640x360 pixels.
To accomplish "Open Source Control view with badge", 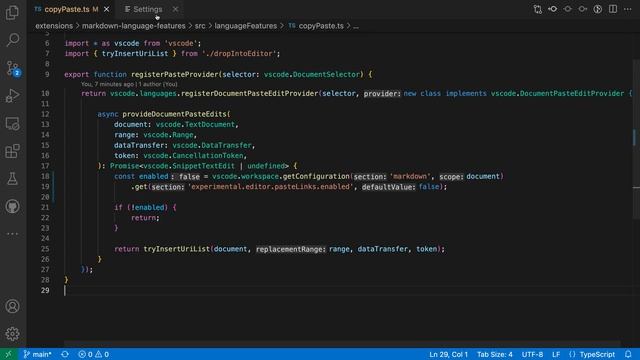I will [12, 68].
